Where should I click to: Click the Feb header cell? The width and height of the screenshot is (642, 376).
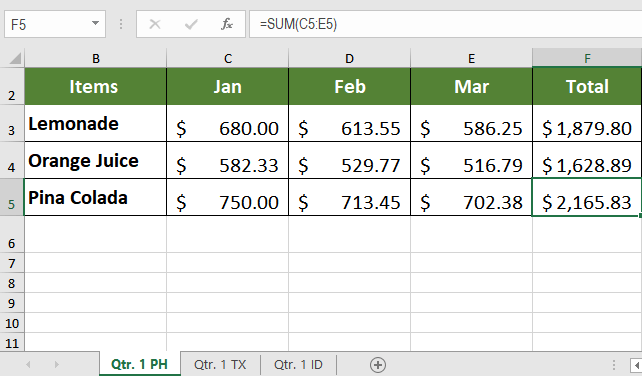pyautogui.click(x=349, y=86)
